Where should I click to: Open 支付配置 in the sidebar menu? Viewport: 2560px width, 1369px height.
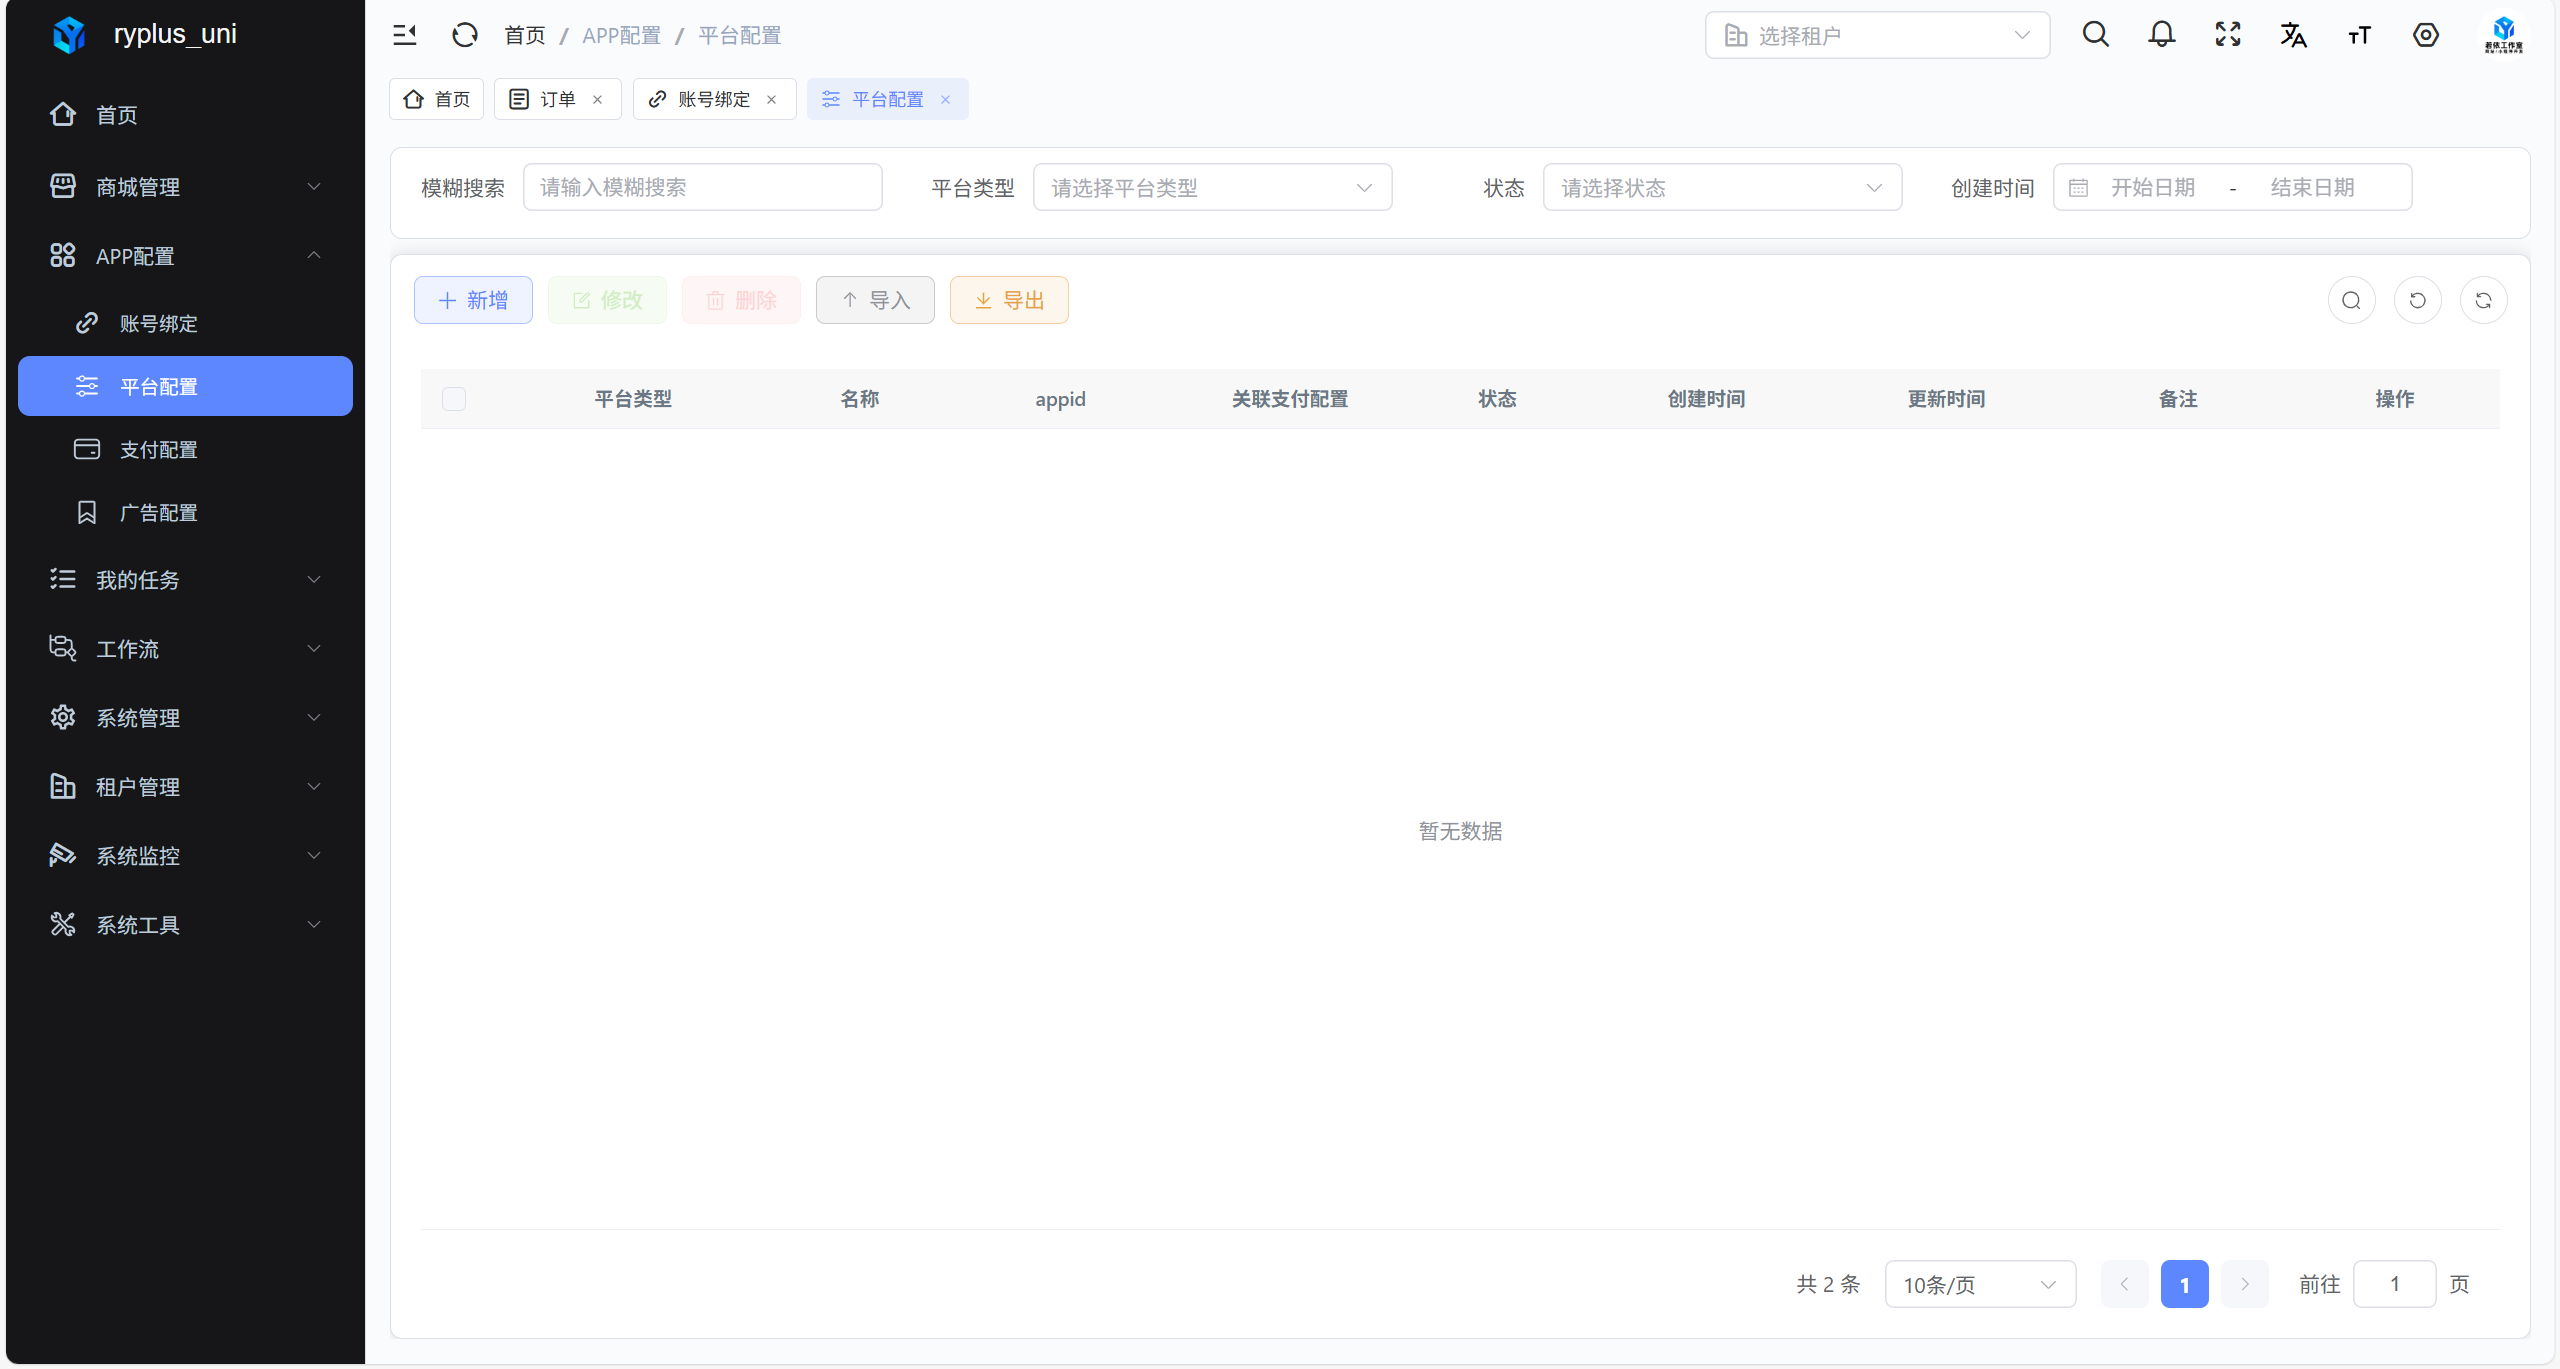coord(158,450)
